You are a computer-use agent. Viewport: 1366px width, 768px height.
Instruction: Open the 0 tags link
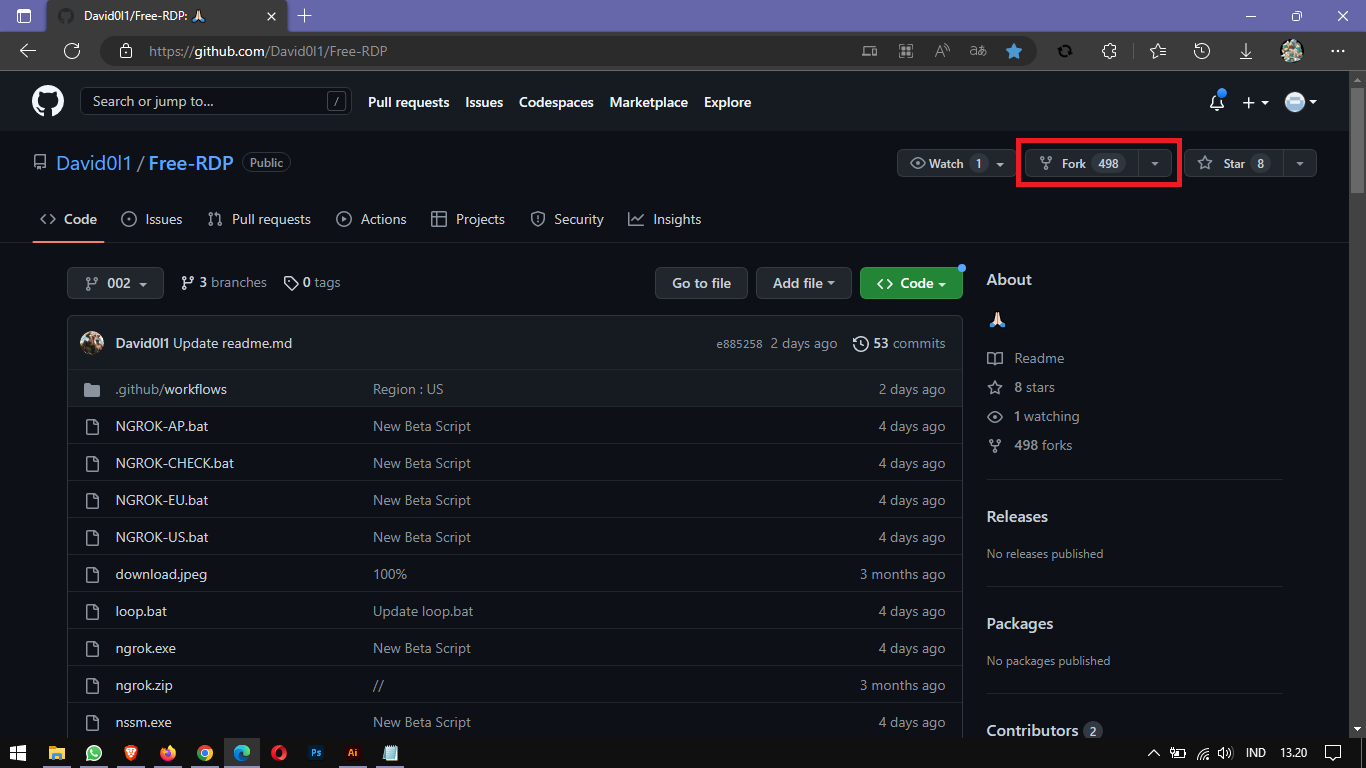(x=312, y=283)
